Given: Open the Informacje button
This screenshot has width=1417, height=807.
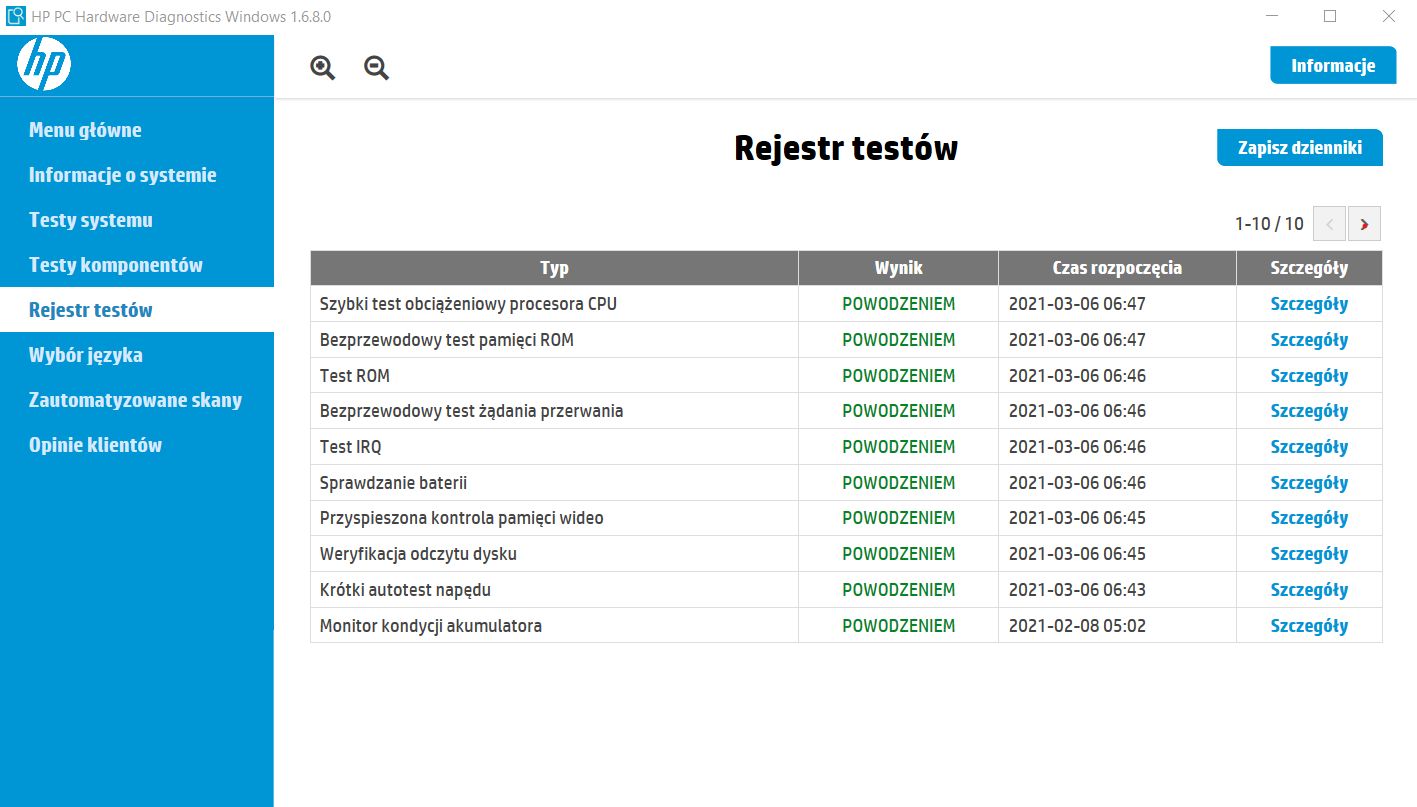Looking at the screenshot, I should [x=1333, y=66].
